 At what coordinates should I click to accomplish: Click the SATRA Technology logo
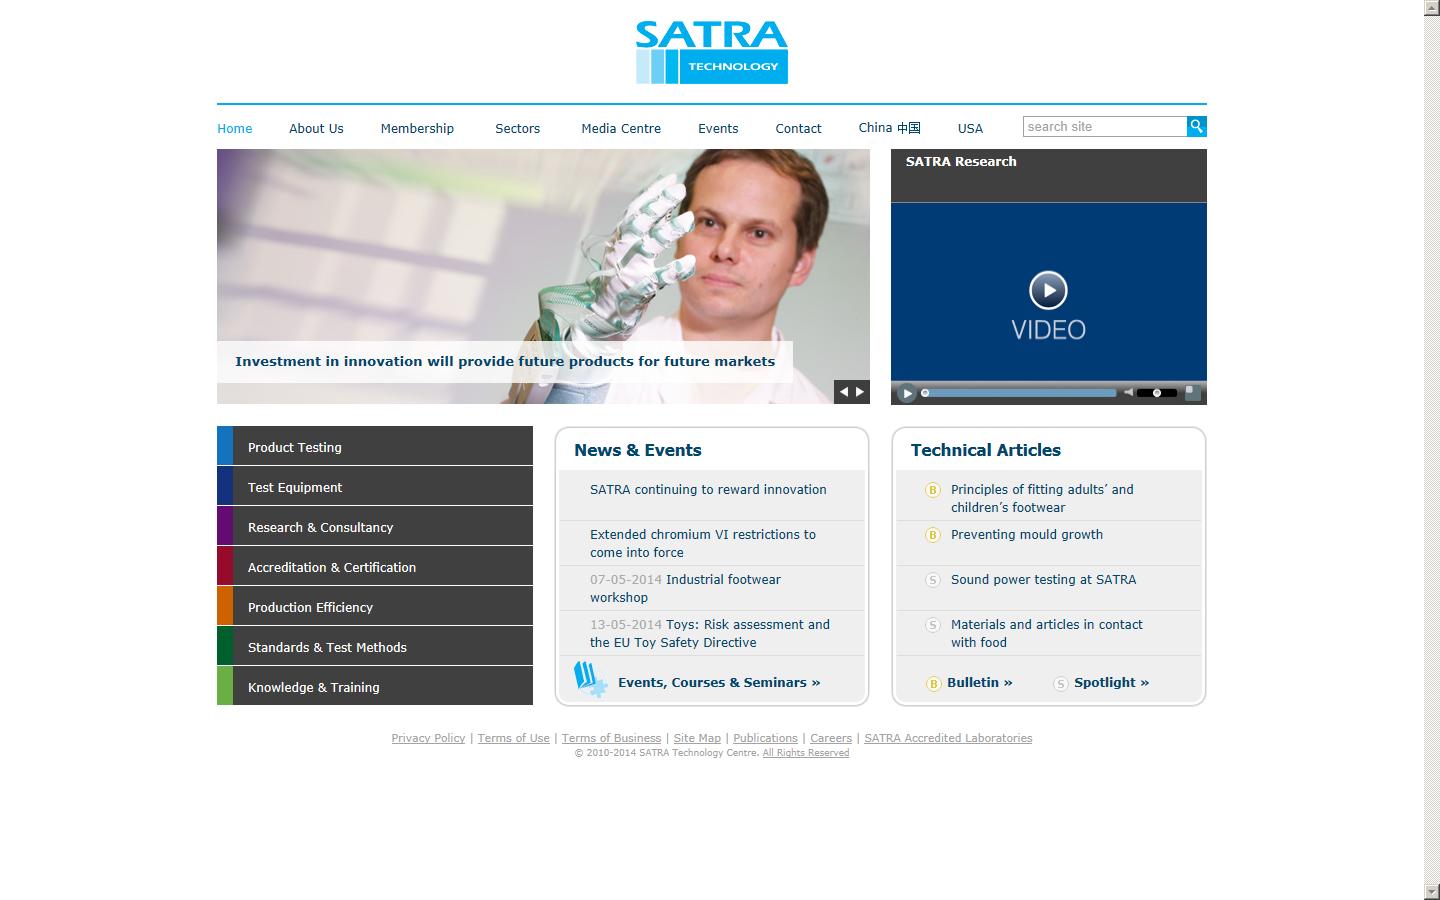[711, 51]
